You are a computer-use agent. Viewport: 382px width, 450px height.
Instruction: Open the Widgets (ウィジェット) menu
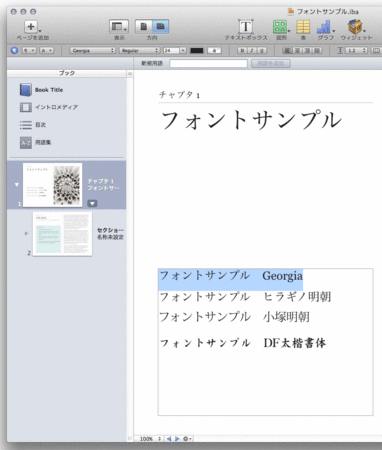(355, 27)
